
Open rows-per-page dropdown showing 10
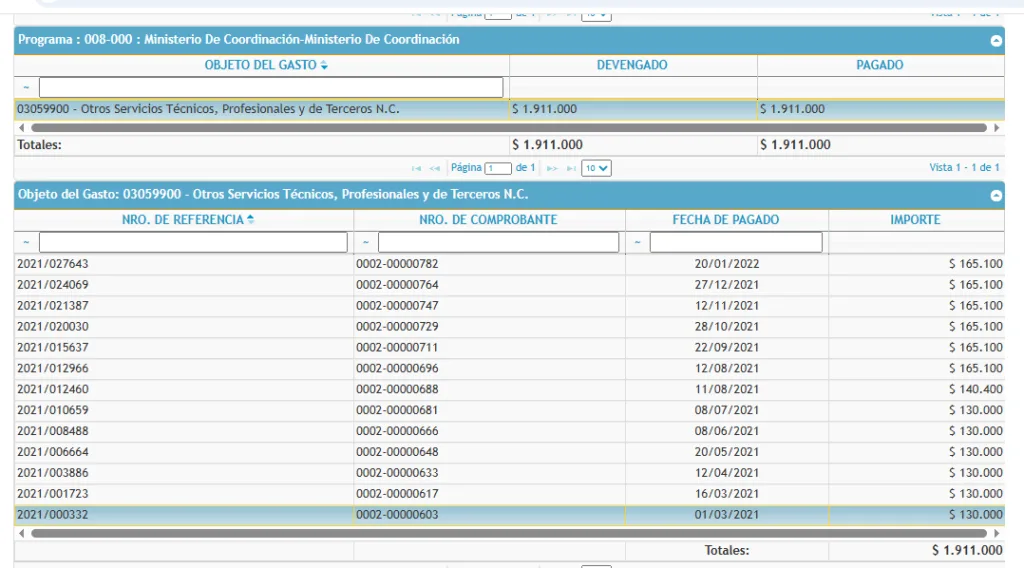(596, 168)
